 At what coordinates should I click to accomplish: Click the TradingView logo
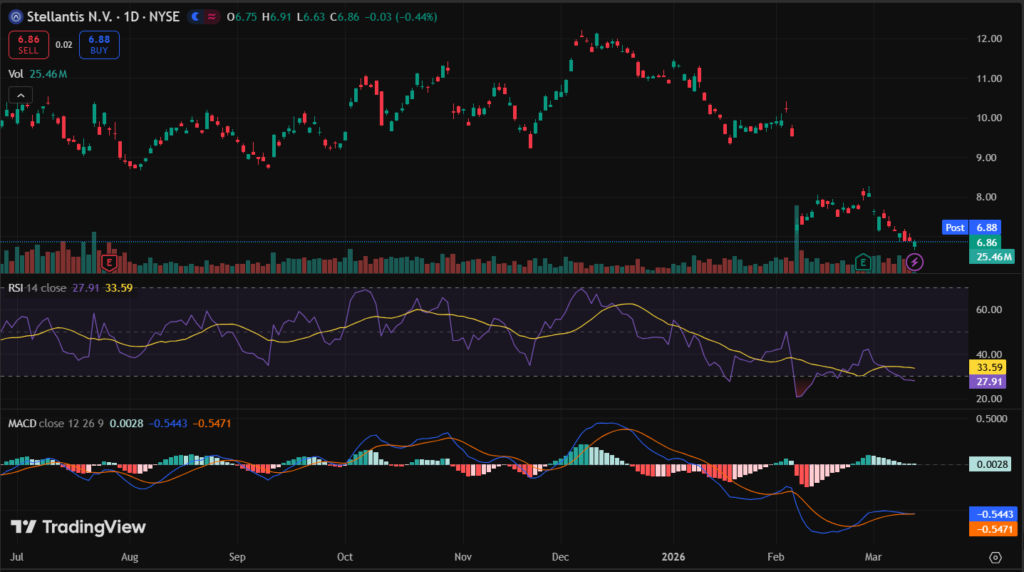tap(78, 527)
